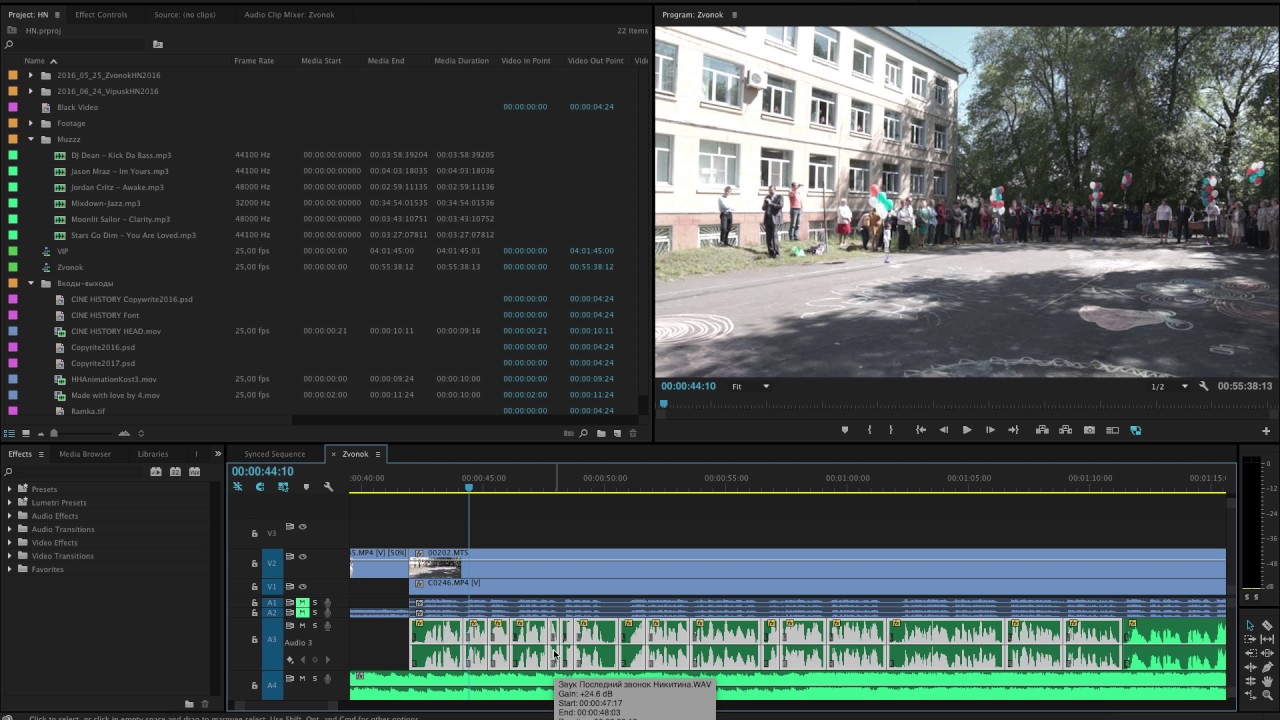Image resolution: width=1280 pixels, height=720 pixels.
Task: Unmute track A2
Action: tap(302, 612)
